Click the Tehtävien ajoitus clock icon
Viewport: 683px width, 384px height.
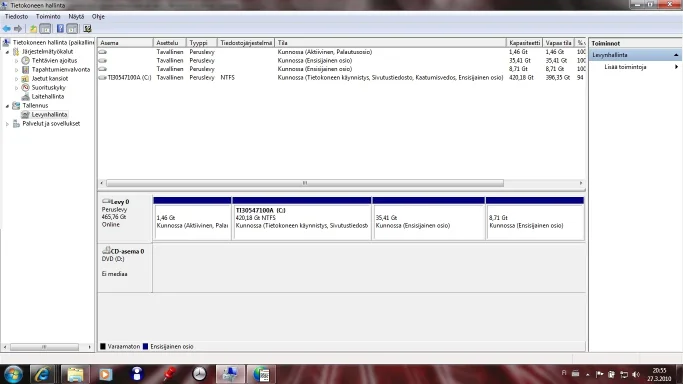tap(26, 61)
